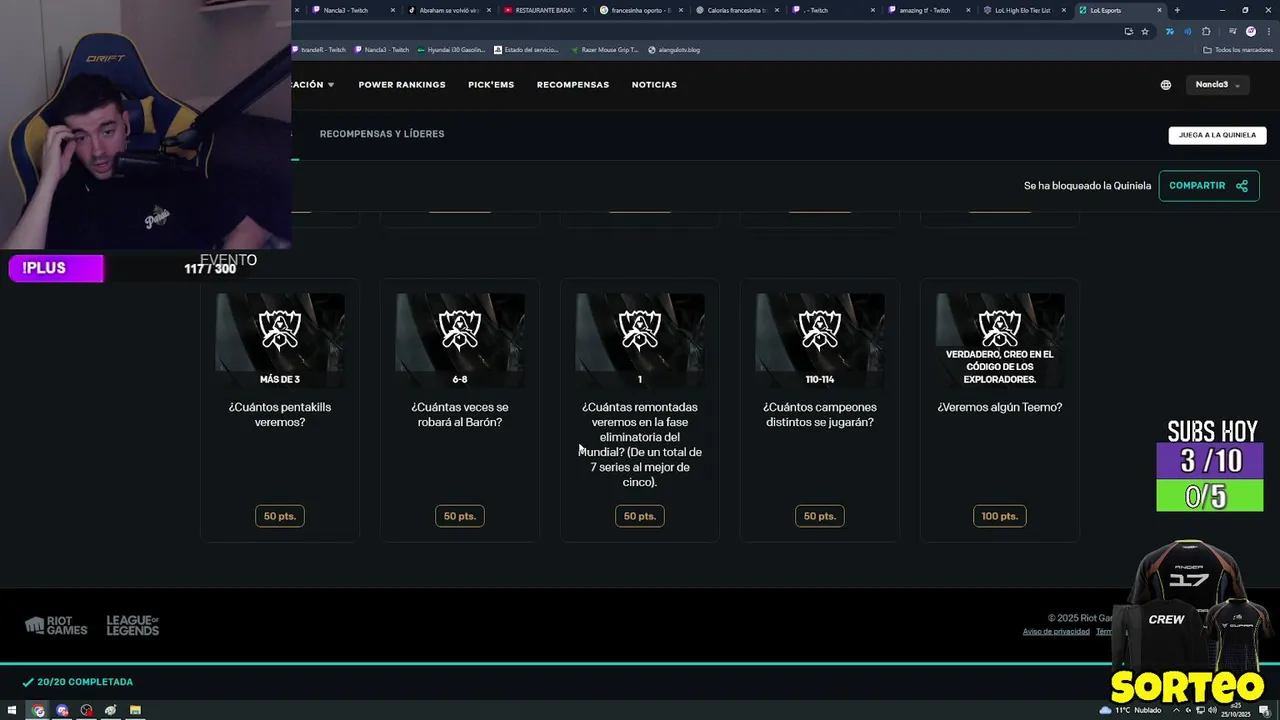Expand the partially hidden nav dropdown arrow
This screenshot has height=720, width=1280.
click(331, 85)
